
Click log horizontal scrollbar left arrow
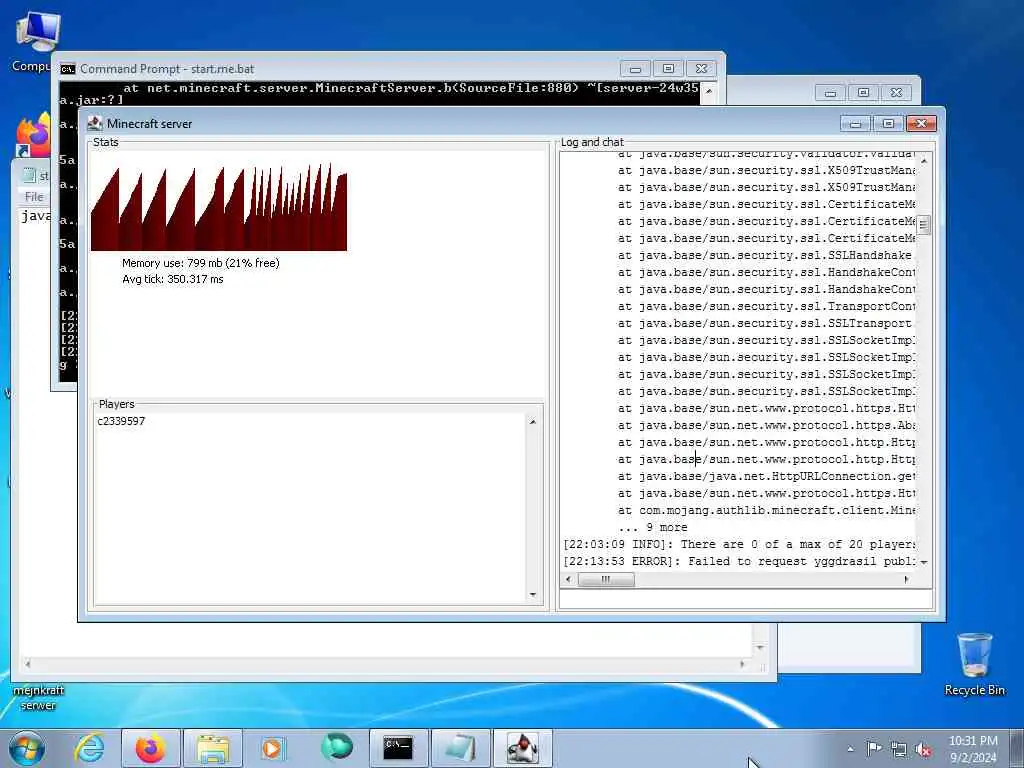568,579
